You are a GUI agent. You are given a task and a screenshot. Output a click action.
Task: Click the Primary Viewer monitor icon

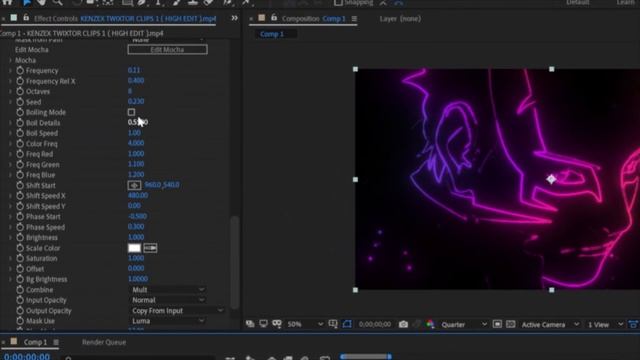pos(264,324)
